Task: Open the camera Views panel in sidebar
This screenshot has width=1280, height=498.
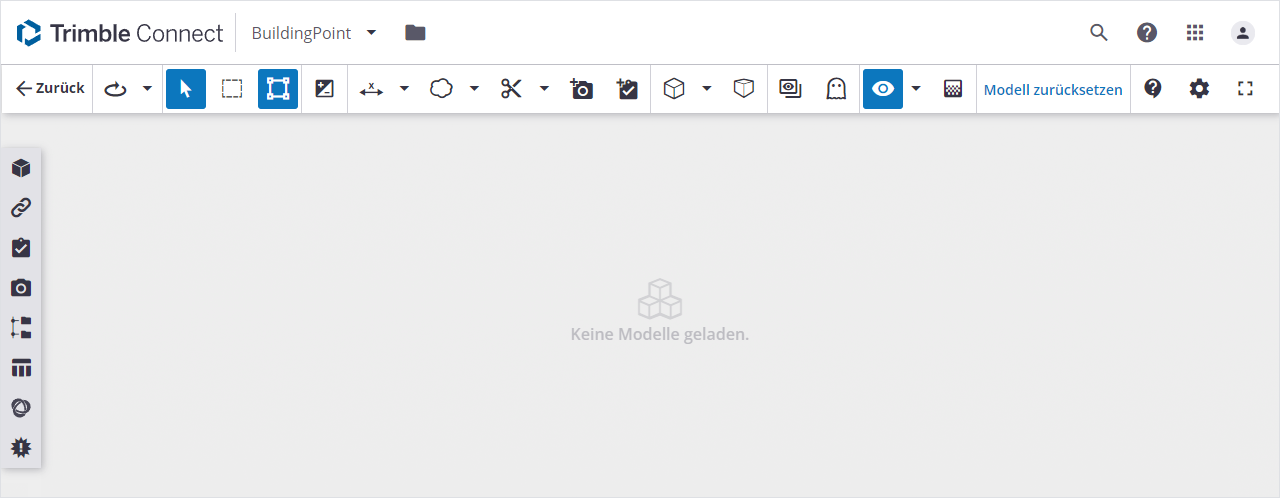Action: (x=21, y=288)
